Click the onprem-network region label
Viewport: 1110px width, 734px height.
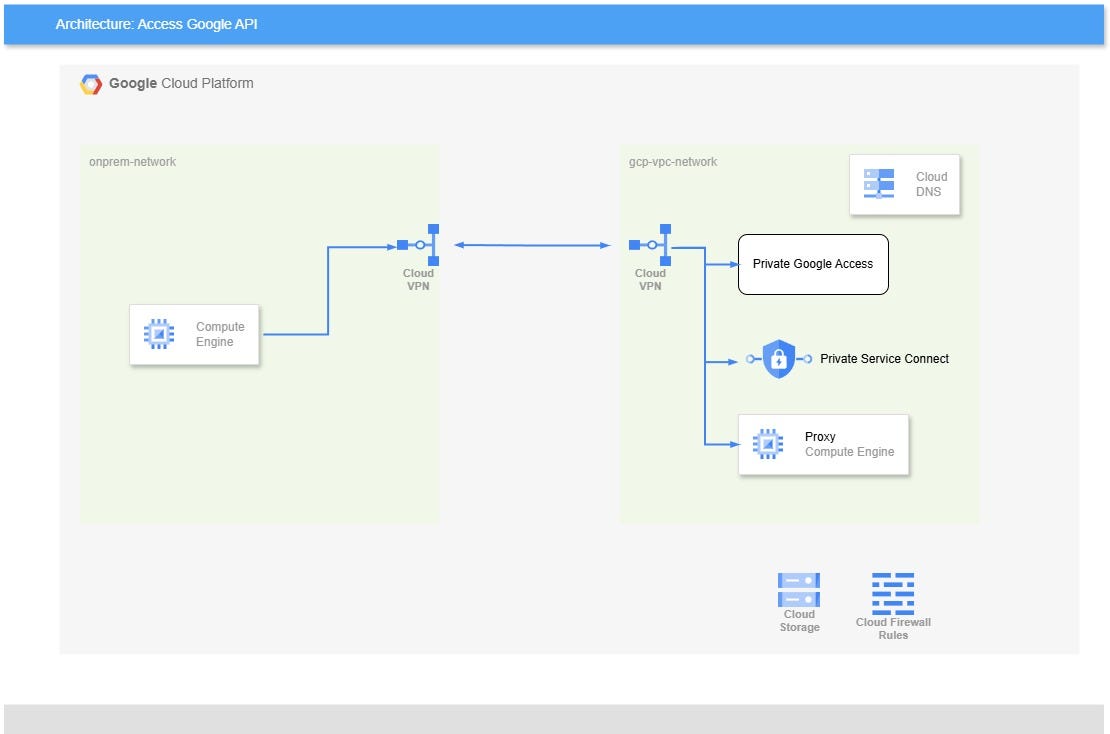pos(131,161)
